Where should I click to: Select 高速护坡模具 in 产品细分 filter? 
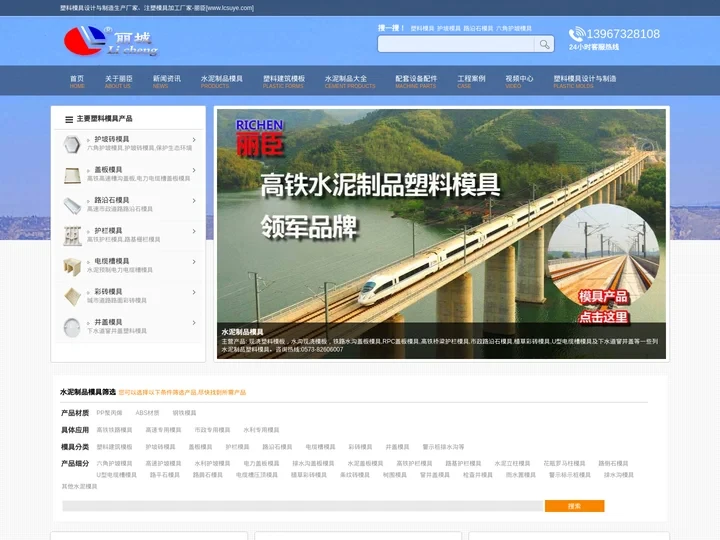click(x=163, y=463)
